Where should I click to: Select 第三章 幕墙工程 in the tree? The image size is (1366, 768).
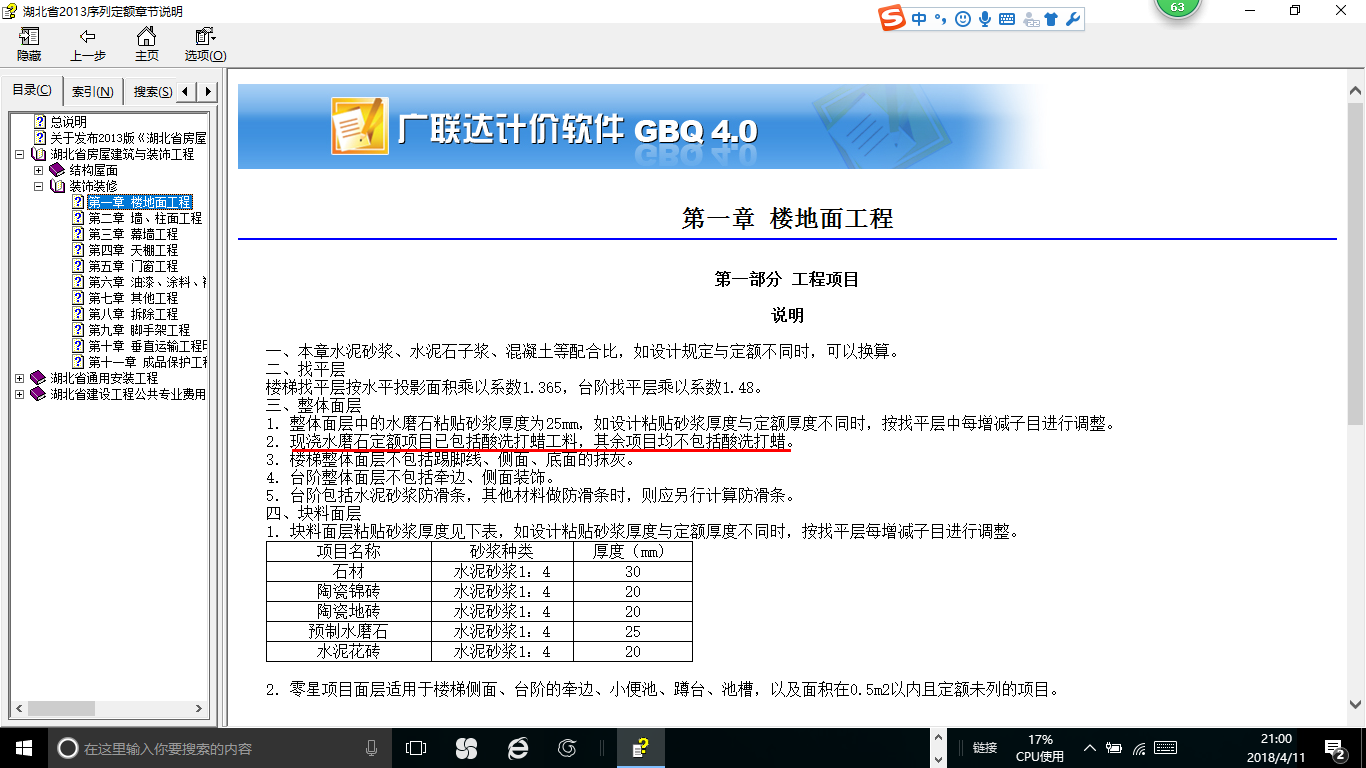point(133,234)
